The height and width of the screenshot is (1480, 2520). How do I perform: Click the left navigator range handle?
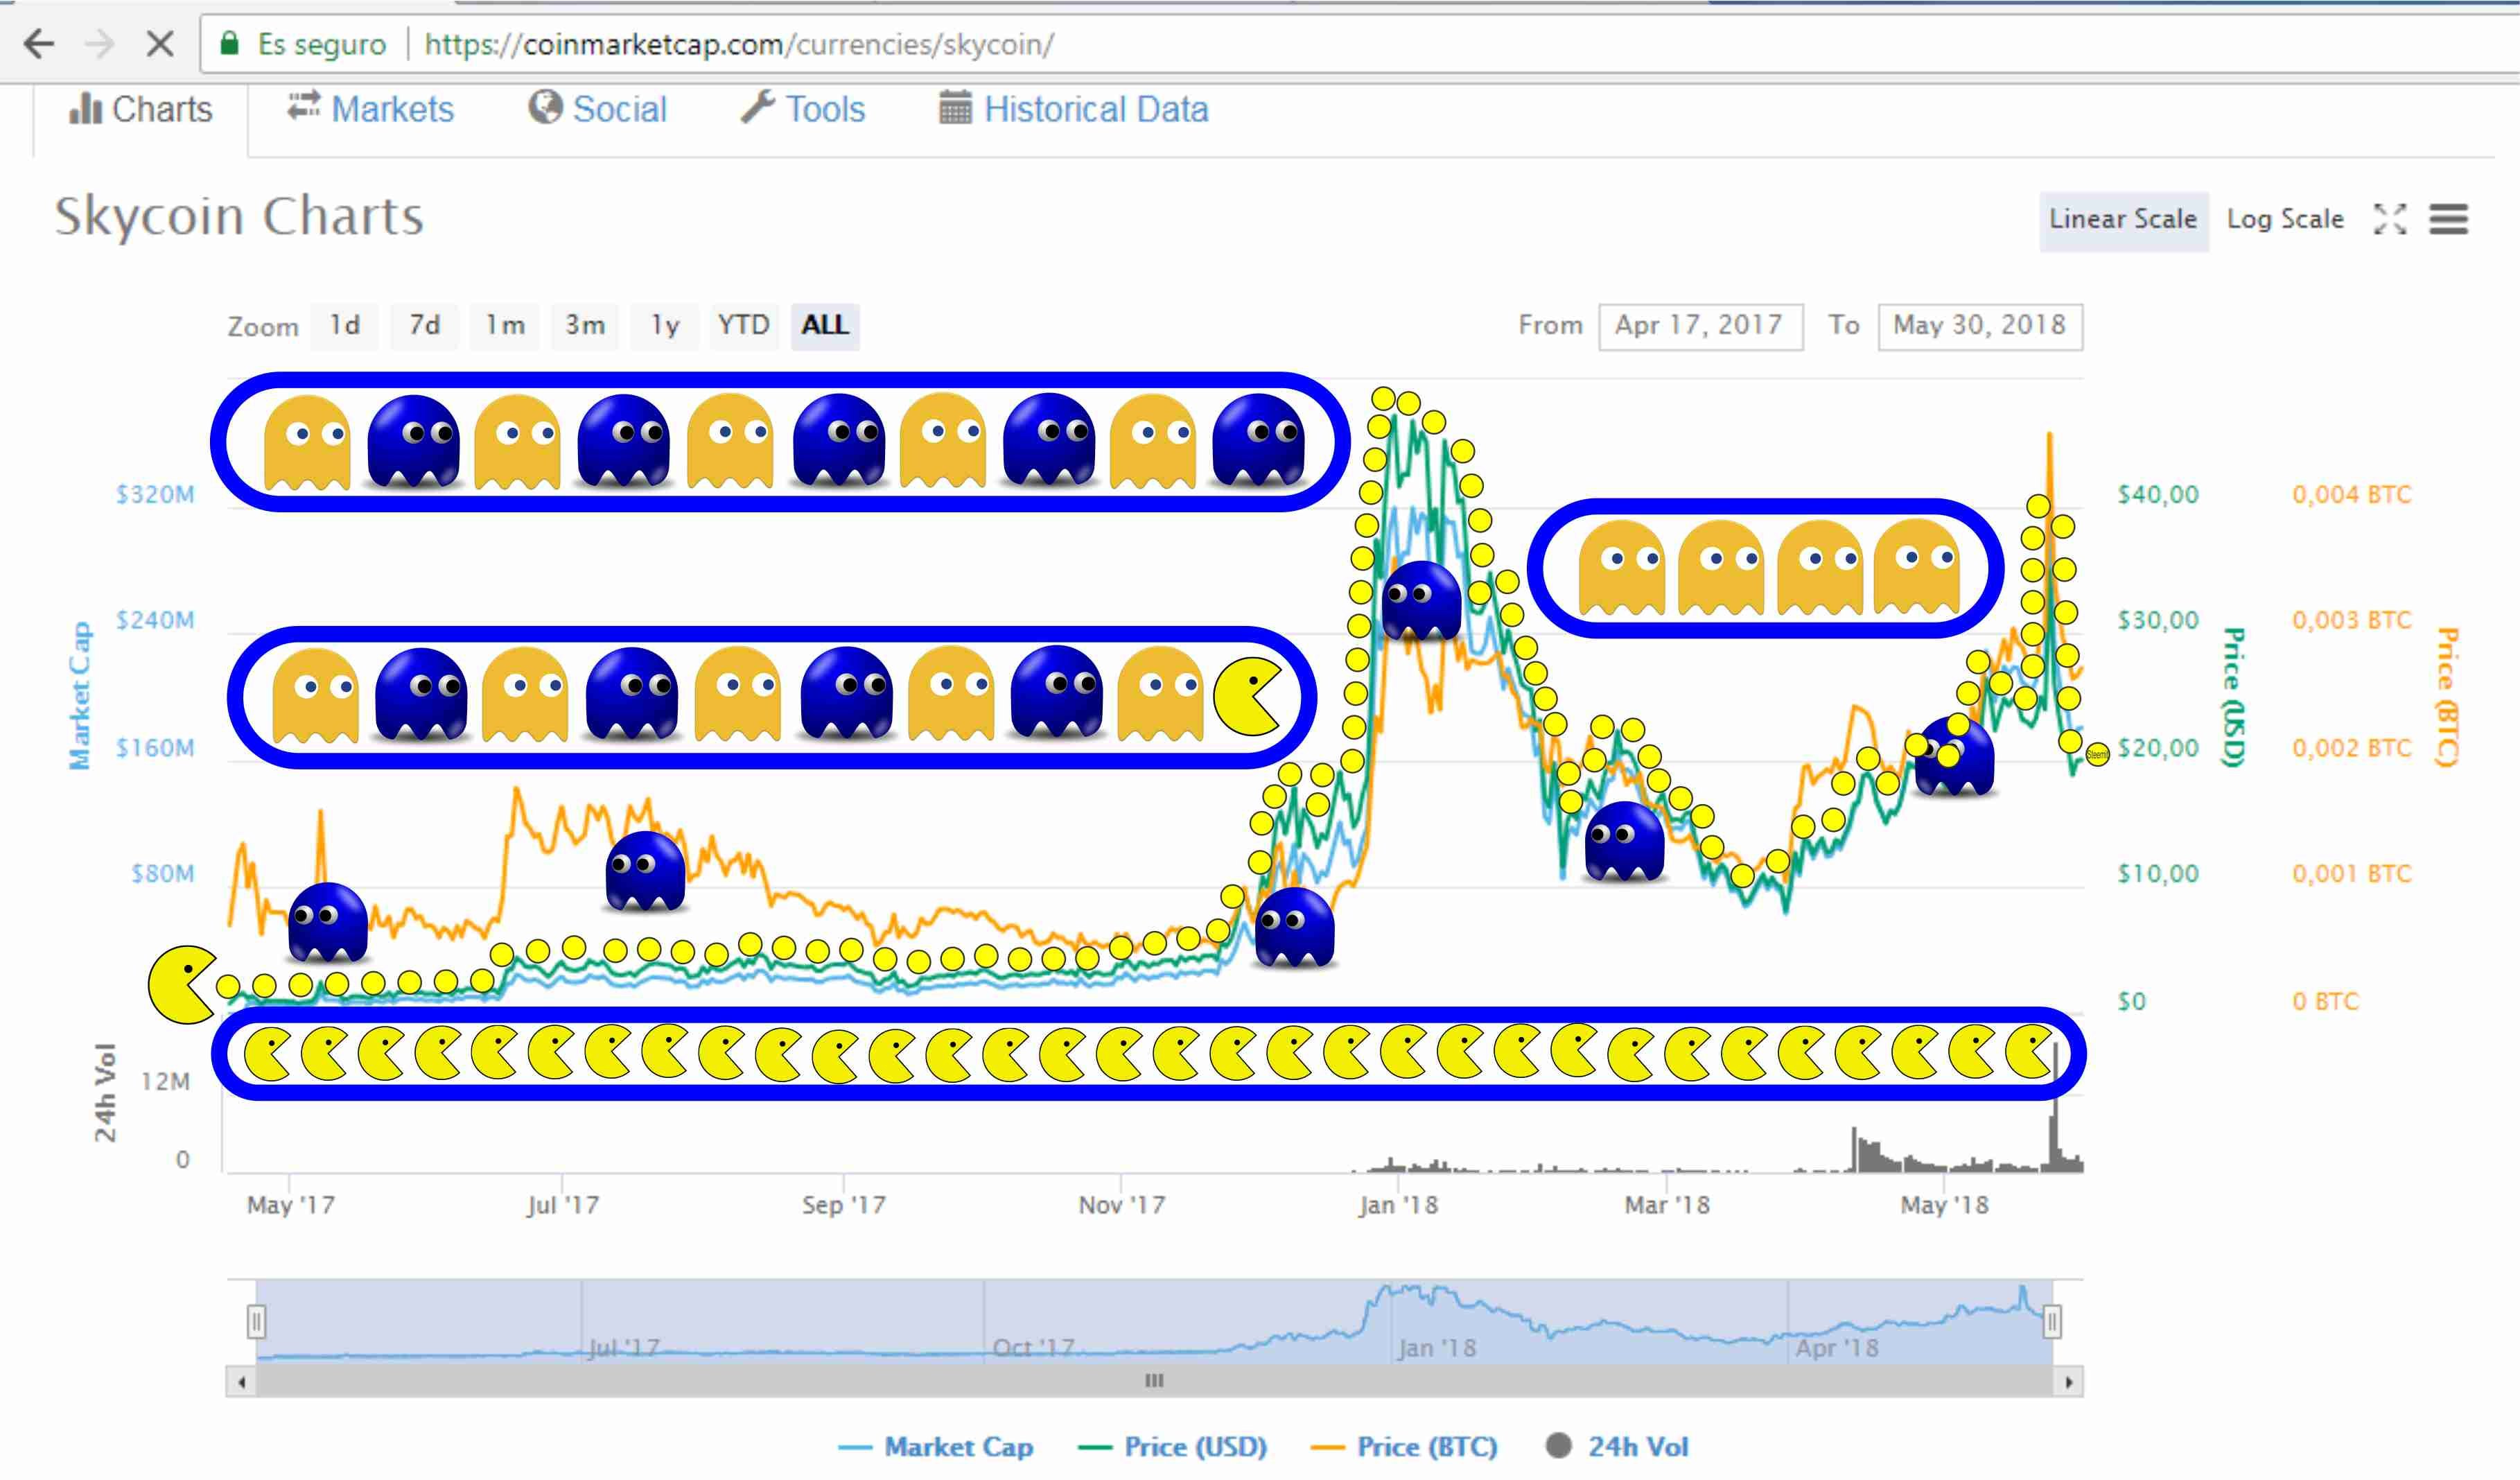point(256,1322)
